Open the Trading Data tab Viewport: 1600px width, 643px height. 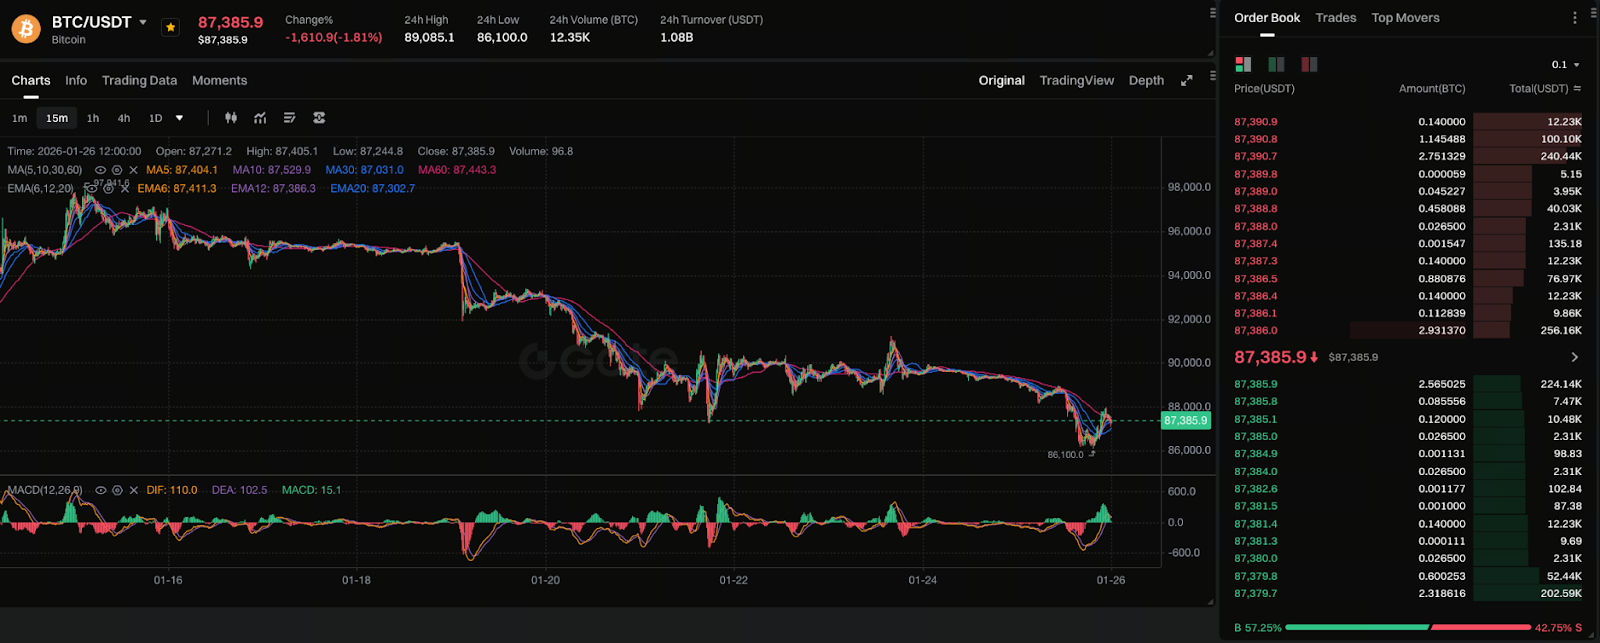139,81
